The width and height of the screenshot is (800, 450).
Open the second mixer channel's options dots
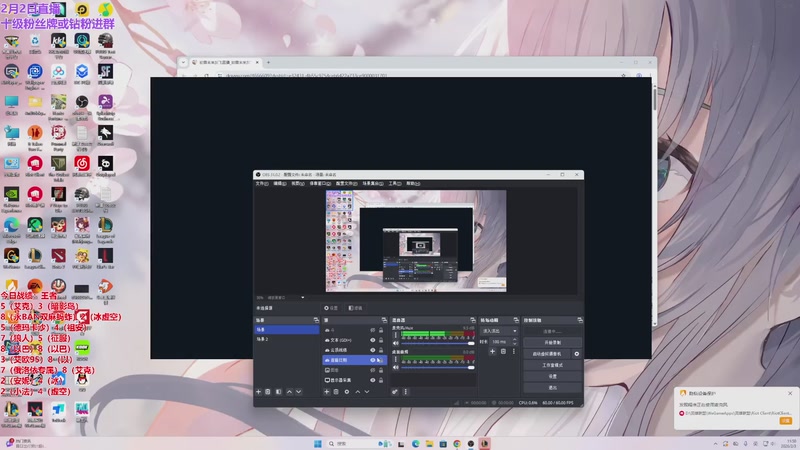click(x=395, y=359)
